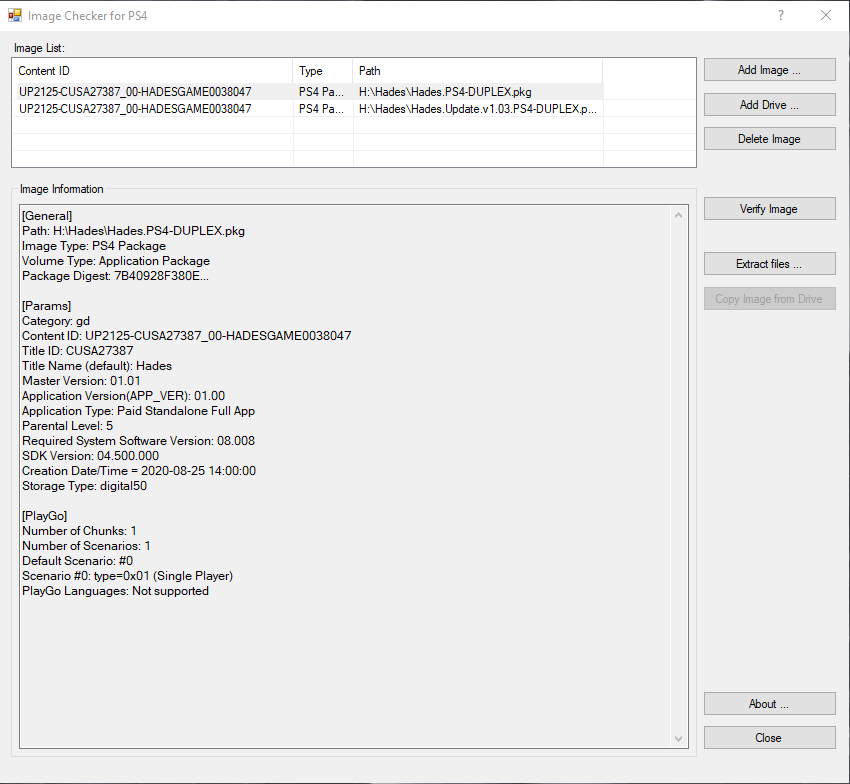
Task: Click the Path column header
Action: 478,70
